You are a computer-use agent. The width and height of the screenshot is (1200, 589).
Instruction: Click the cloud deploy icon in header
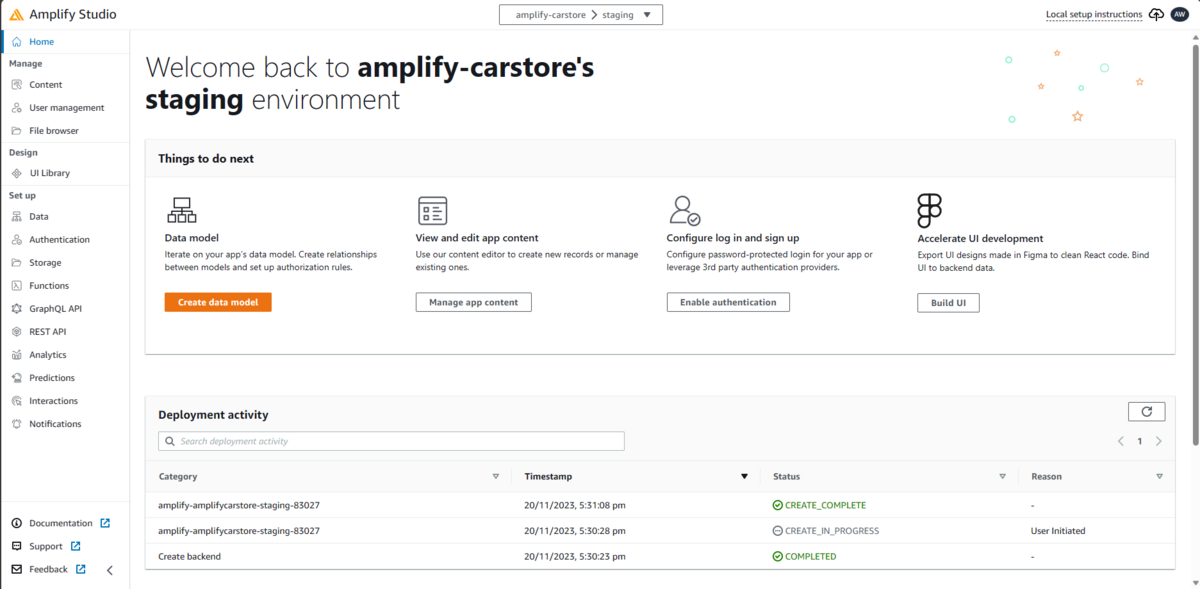(x=1156, y=14)
